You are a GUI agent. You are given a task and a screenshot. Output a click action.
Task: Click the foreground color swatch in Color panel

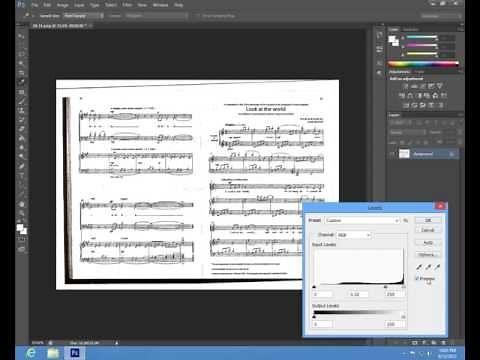392,39
